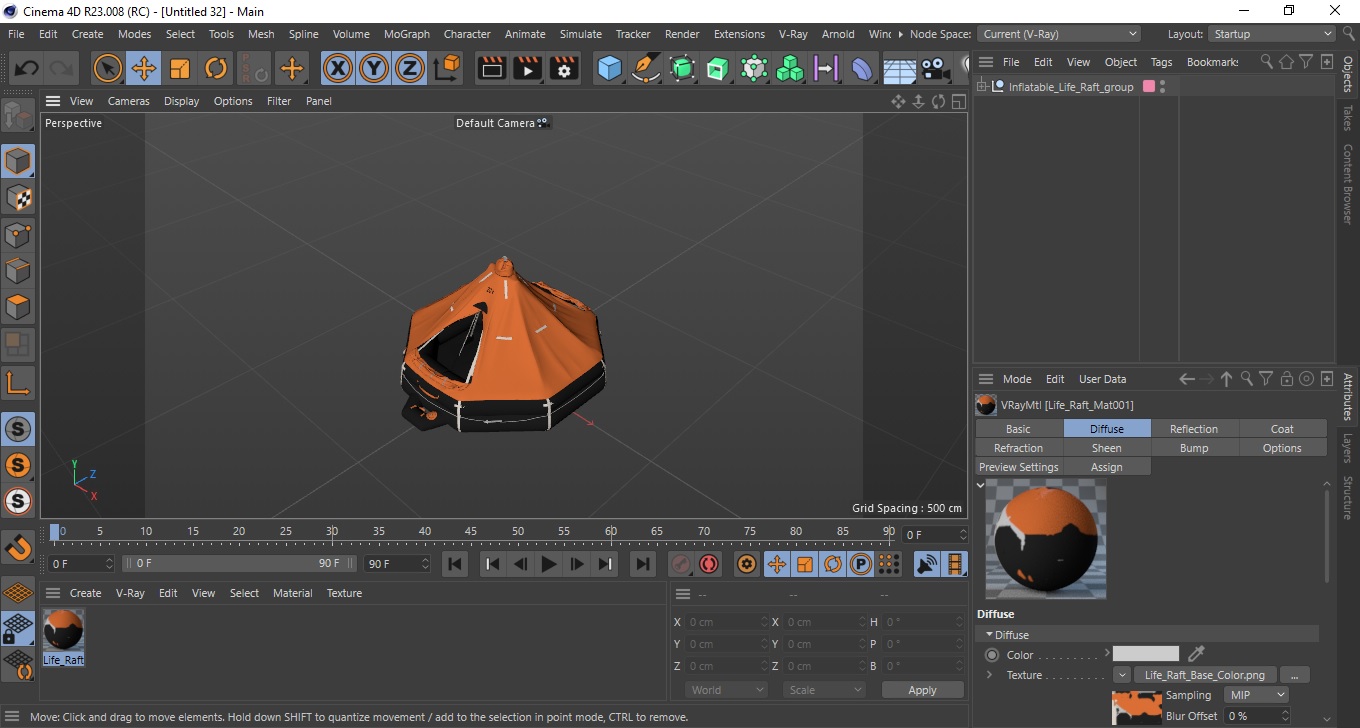The width and height of the screenshot is (1360, 728).
Task: Expand the Texture parameter row
Action: coord(989,675)
